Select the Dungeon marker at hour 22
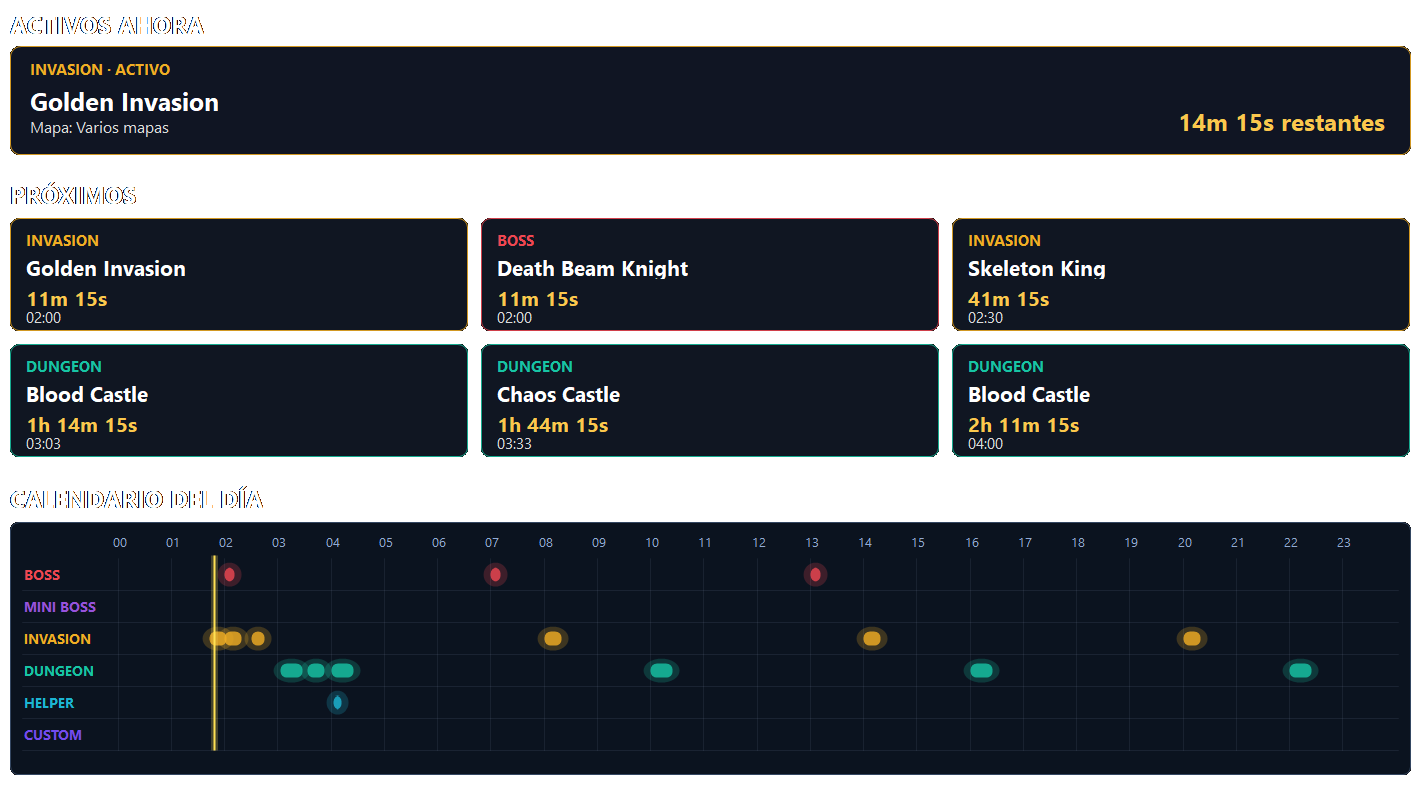Viewport: 1420px width, 787px height. point(1300,671)
